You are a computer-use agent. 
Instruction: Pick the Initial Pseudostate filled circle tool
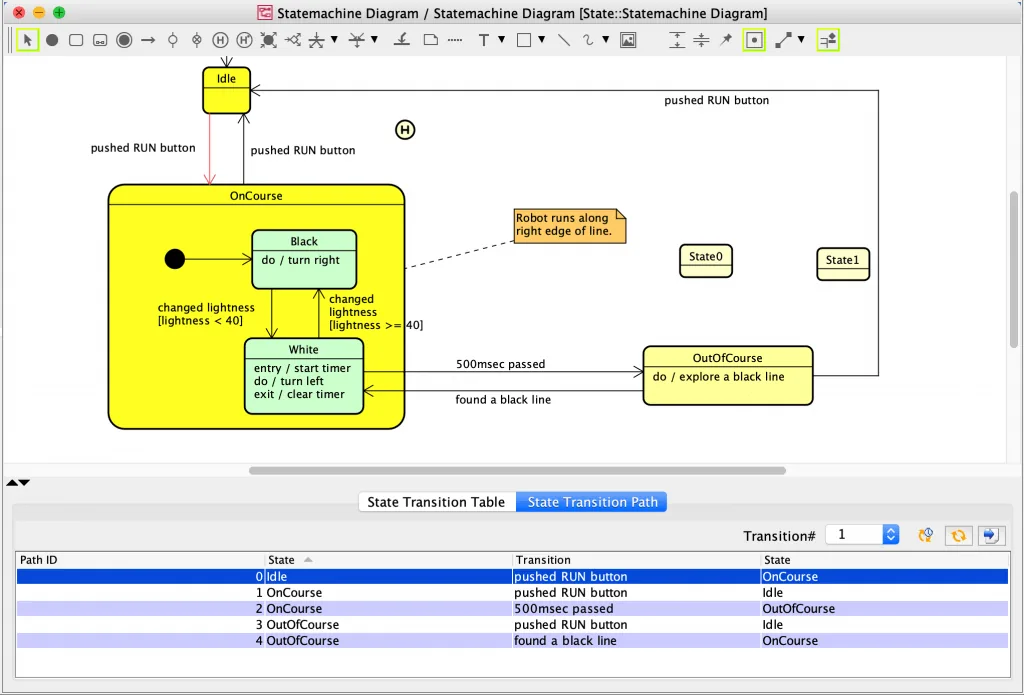click(x=52, y=40)
